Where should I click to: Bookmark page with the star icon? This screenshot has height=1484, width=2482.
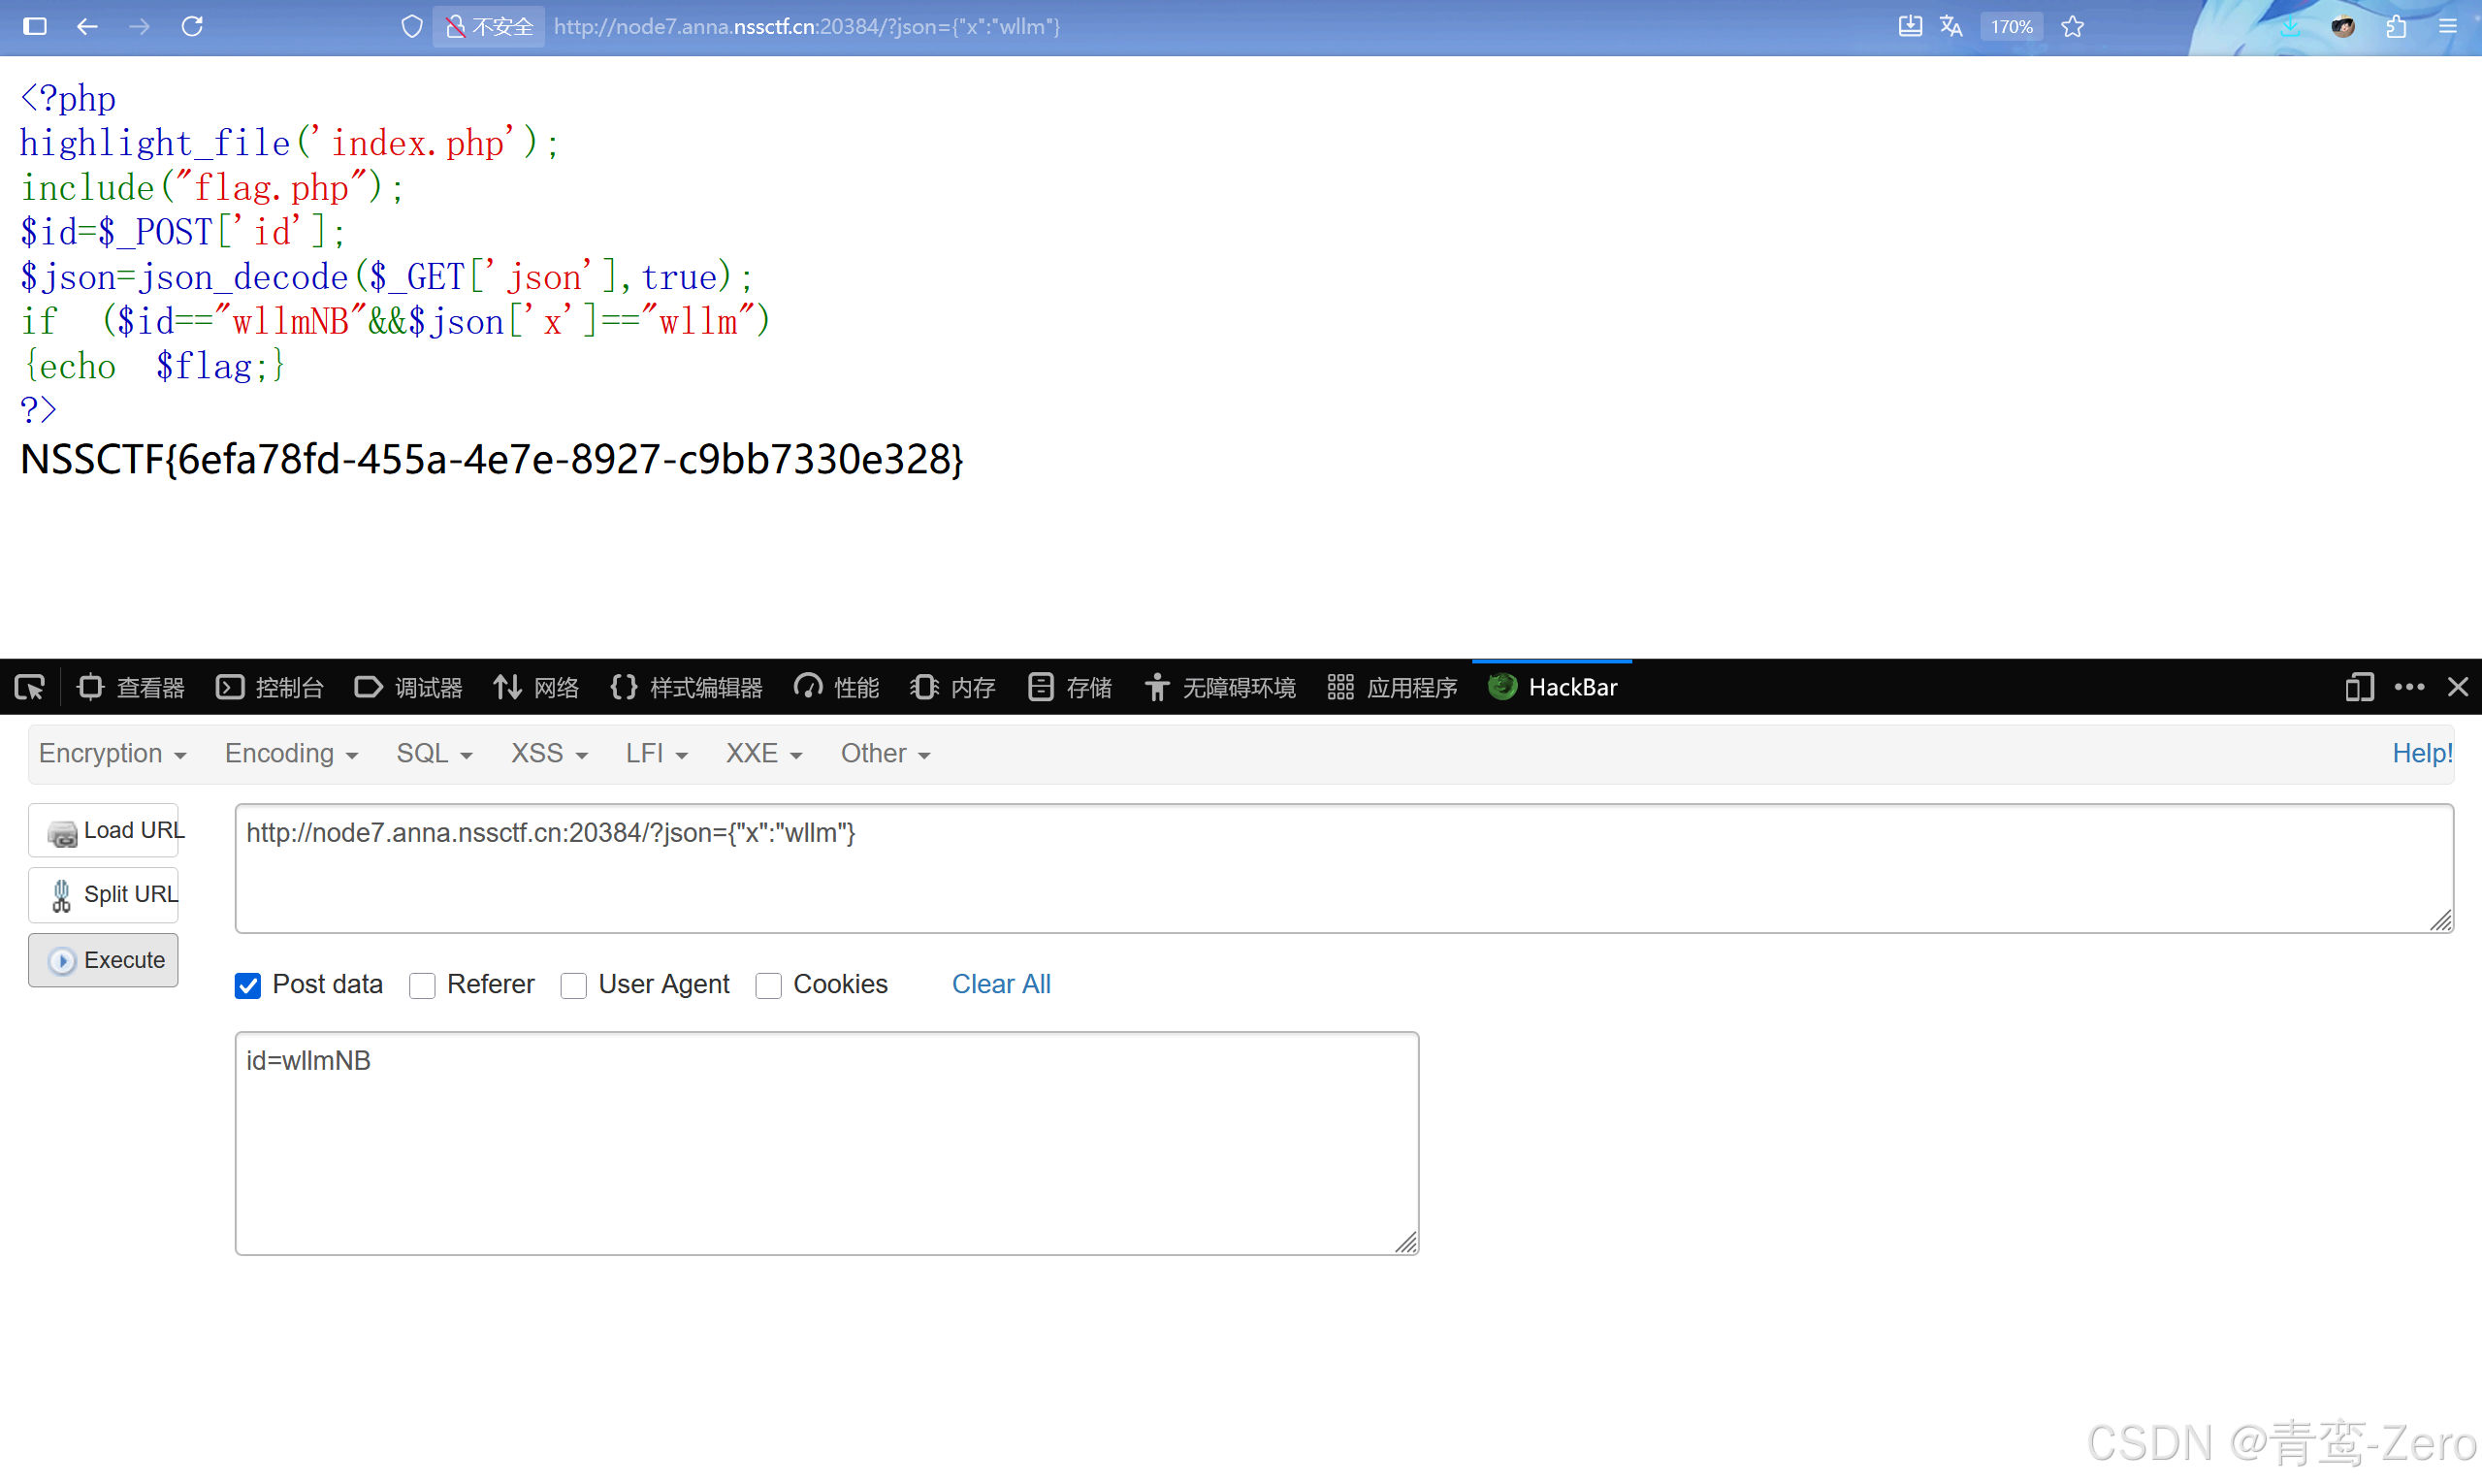click(x=2072, y=26)
